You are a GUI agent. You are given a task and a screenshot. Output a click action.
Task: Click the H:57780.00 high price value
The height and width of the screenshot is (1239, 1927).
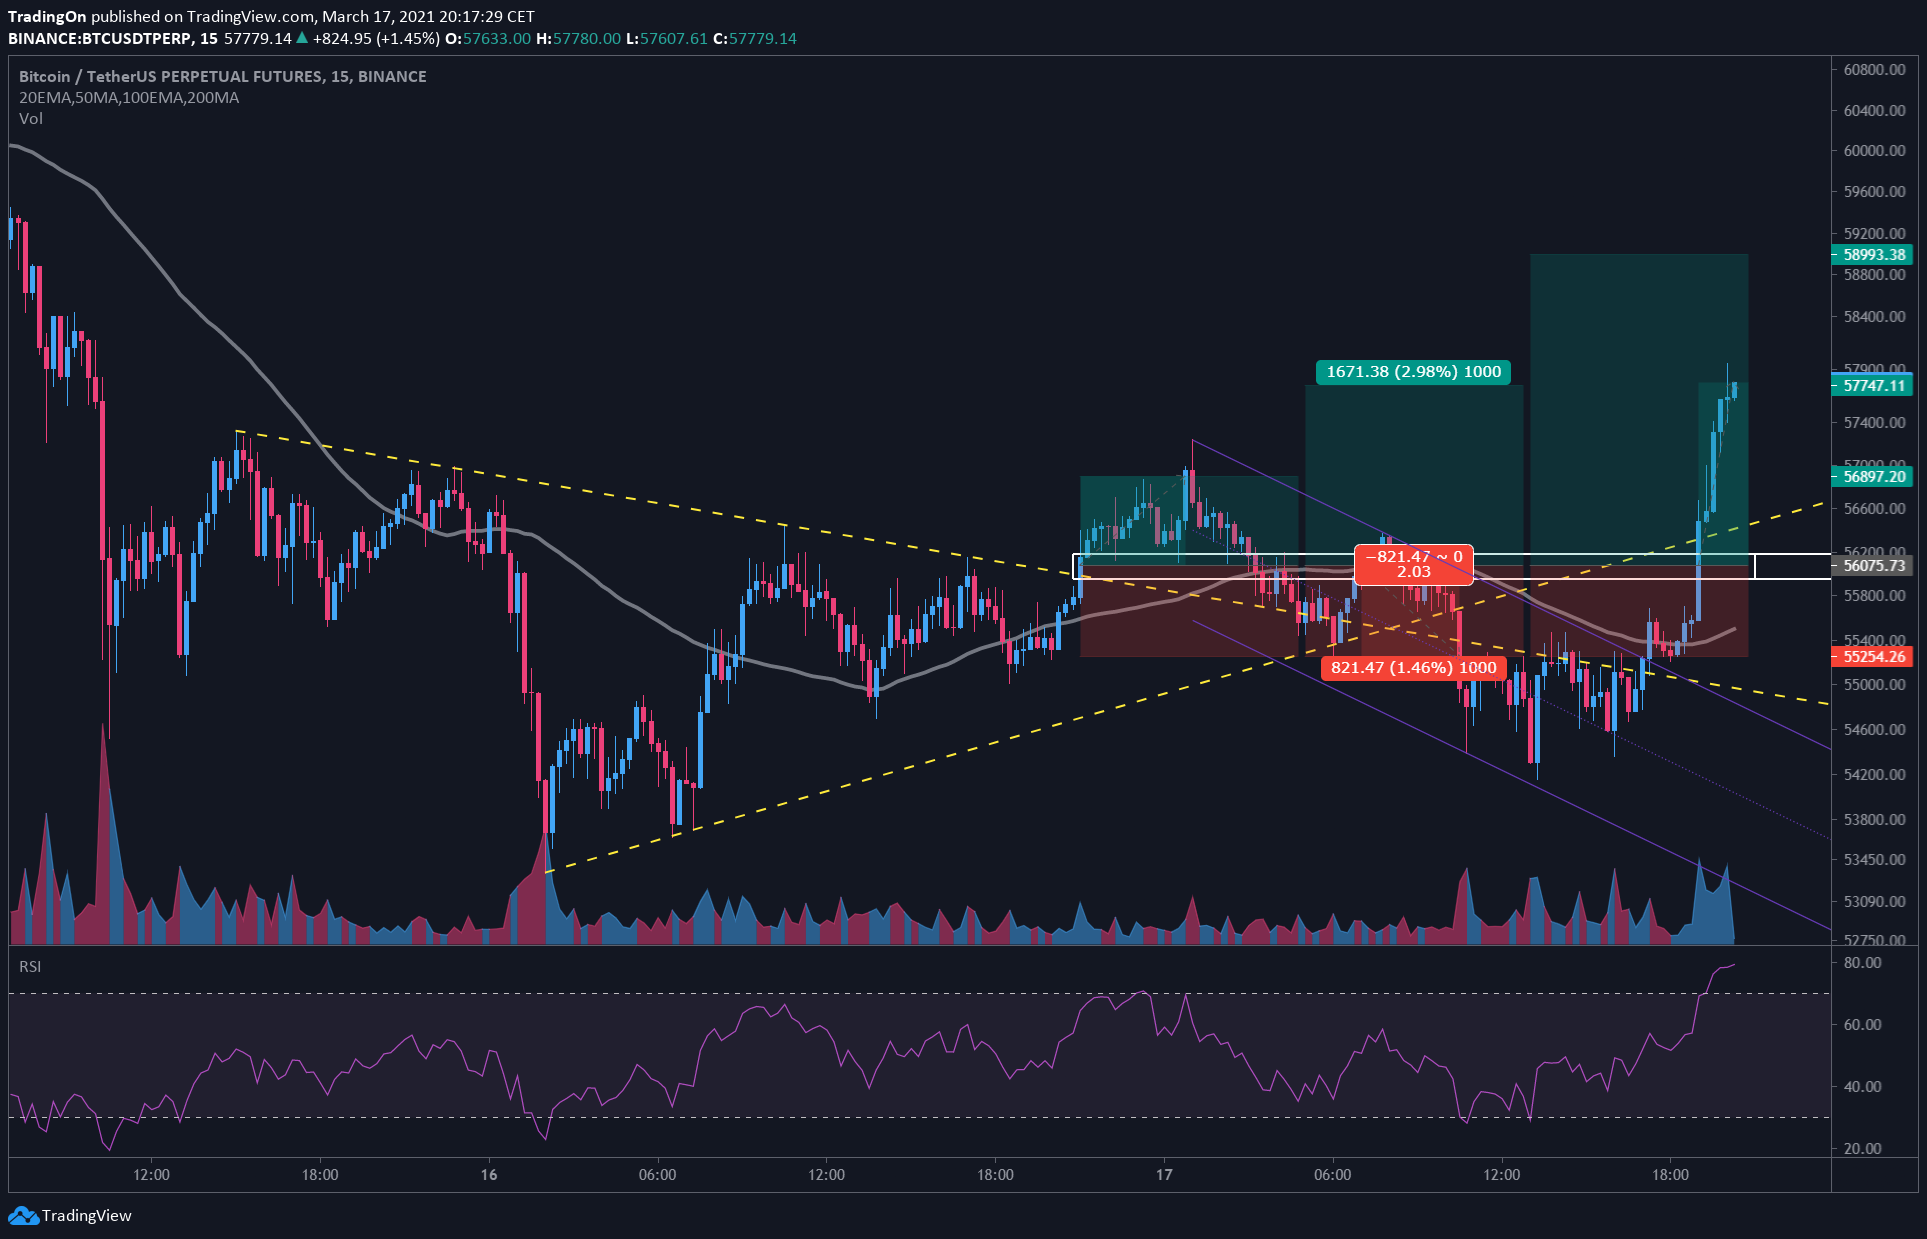point(578,39)
